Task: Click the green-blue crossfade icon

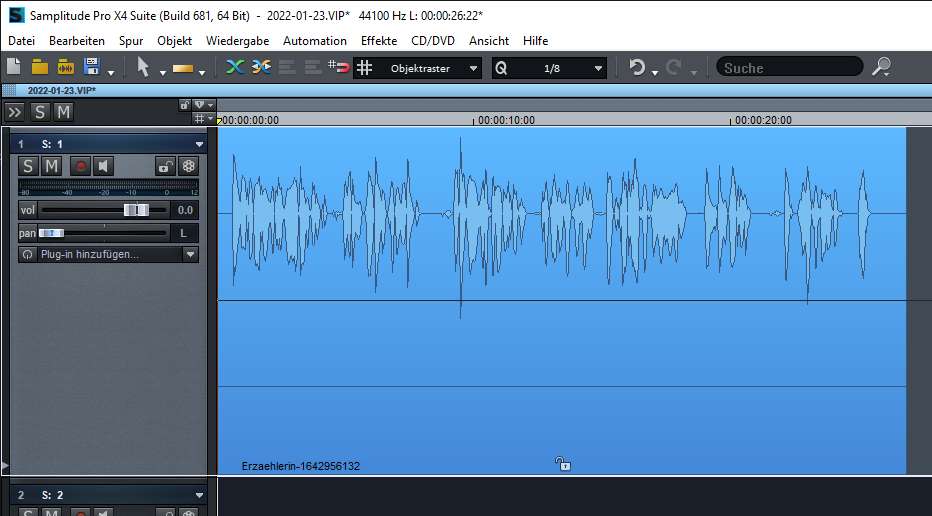Action: (235, 67)
